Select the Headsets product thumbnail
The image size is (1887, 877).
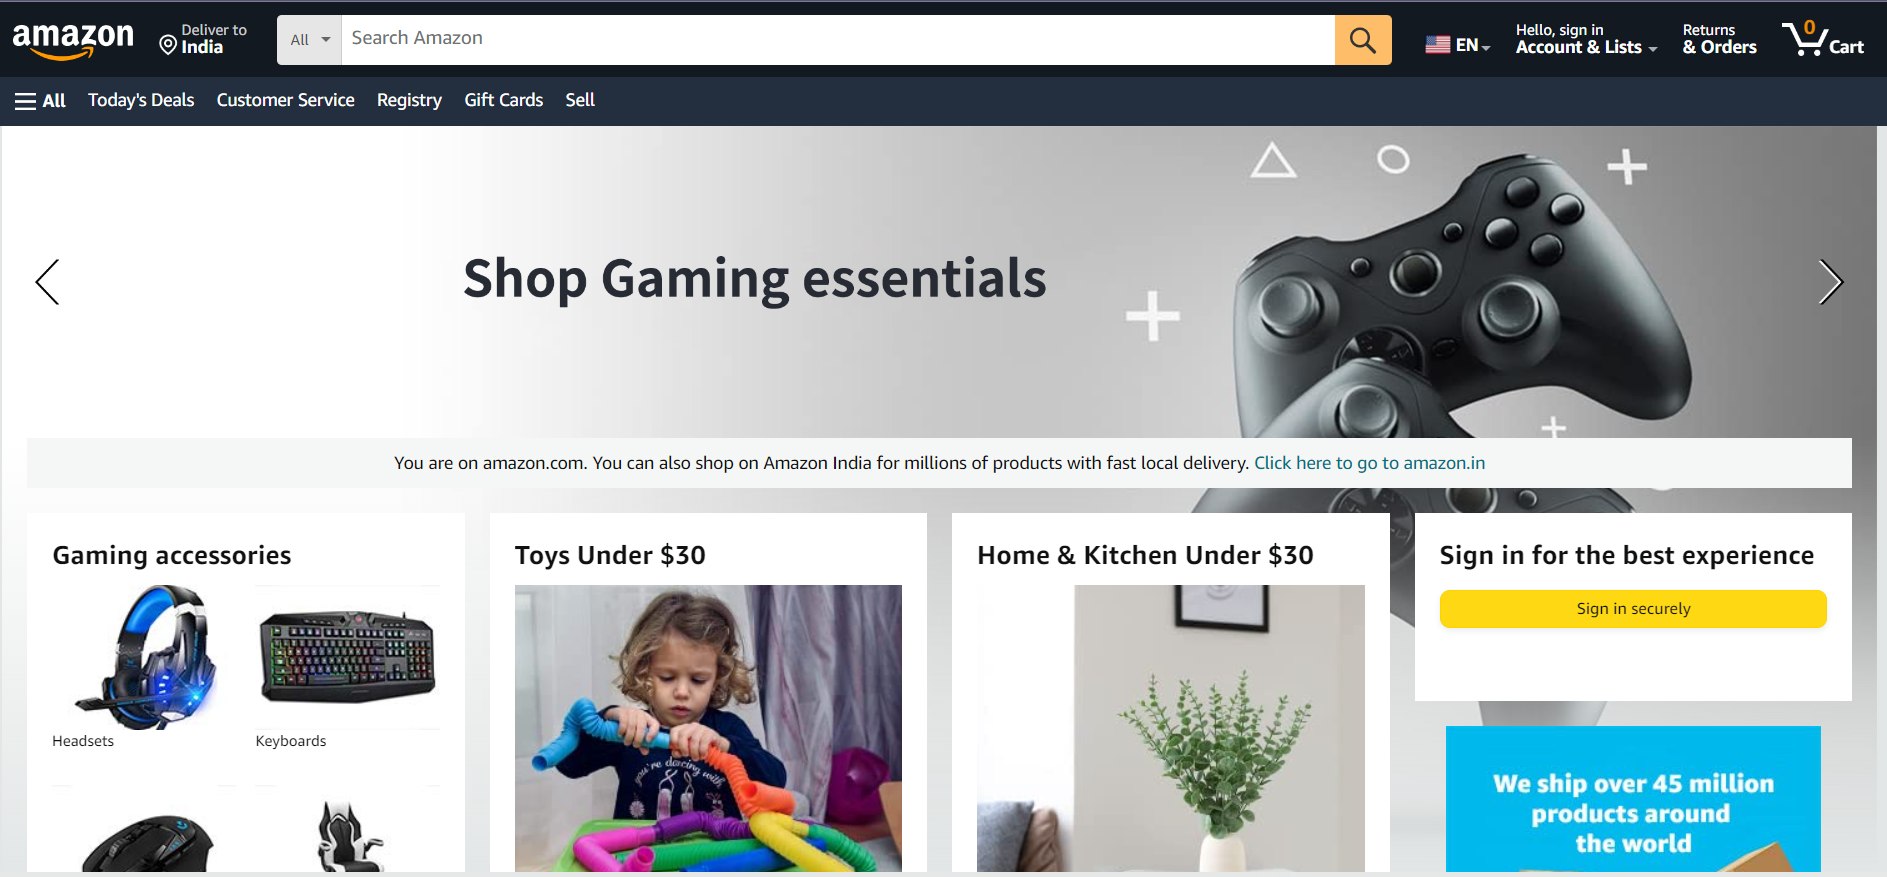144,657
